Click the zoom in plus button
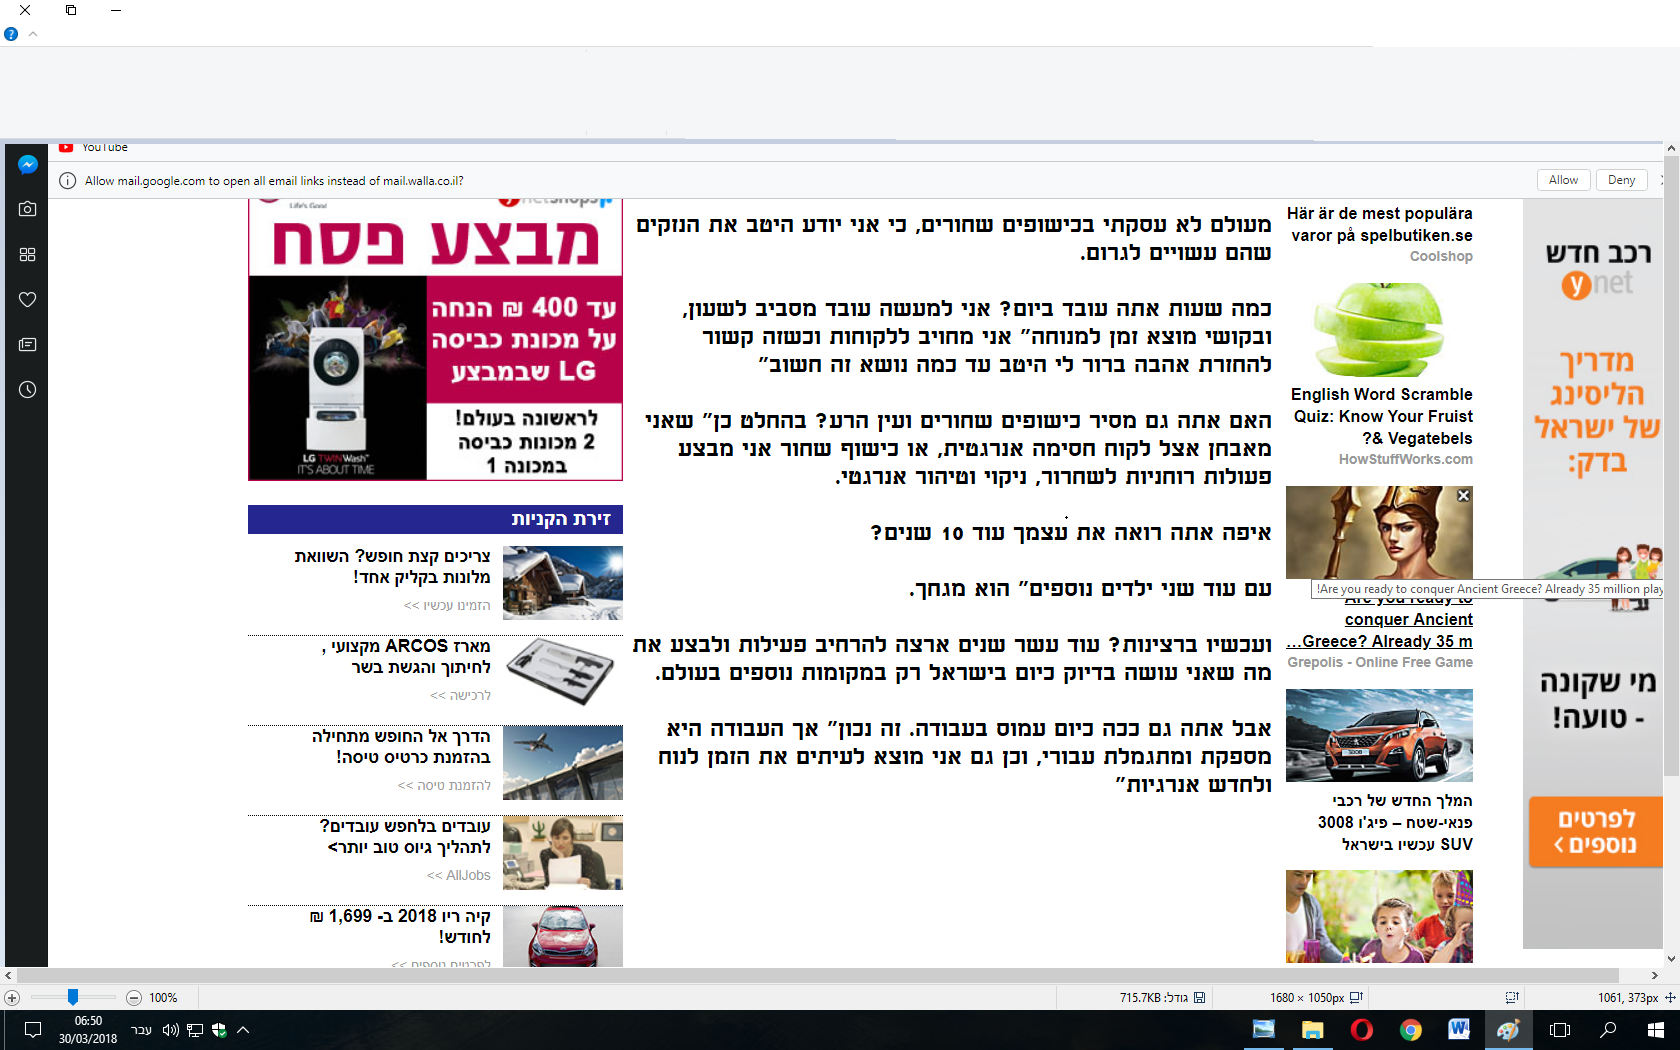This screenshot has height=1050, width=1680. [12, 998]
